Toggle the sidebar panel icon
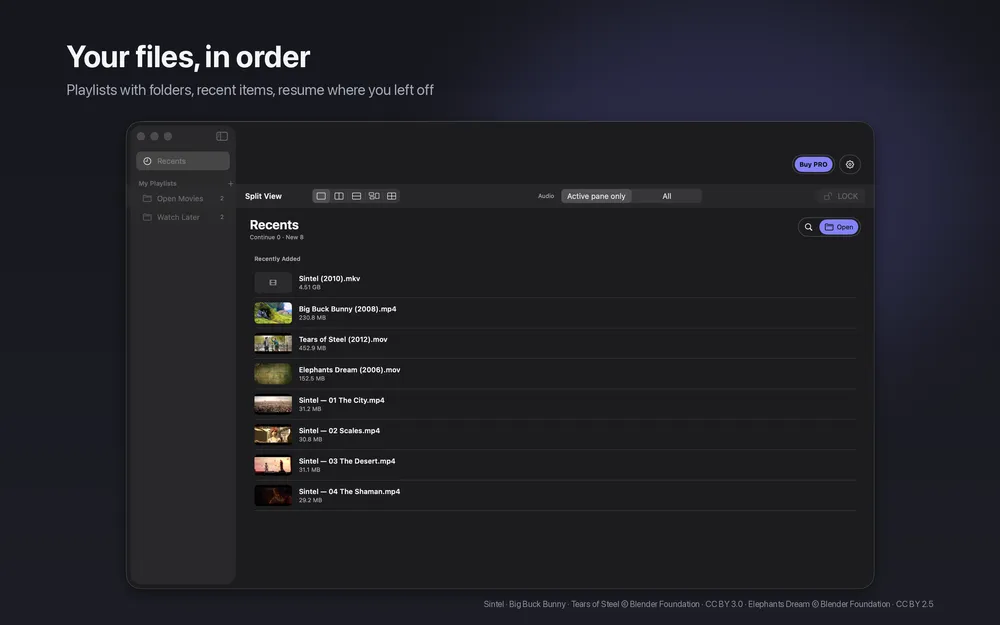1000x625 pixels. click(x=222, y=136)
